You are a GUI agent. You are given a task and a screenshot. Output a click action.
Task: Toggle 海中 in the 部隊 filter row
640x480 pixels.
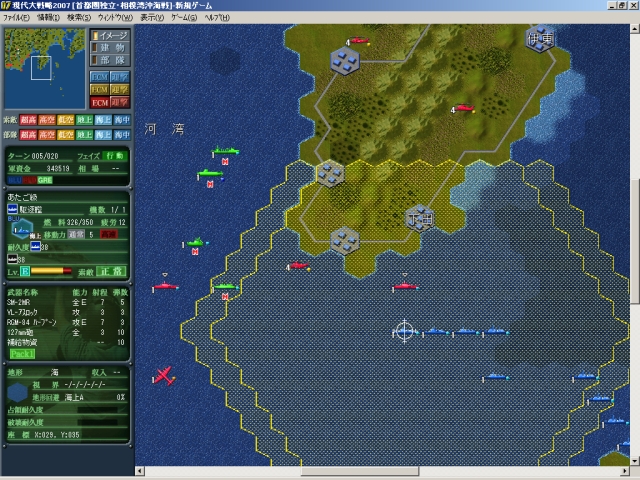coord(122,134)
